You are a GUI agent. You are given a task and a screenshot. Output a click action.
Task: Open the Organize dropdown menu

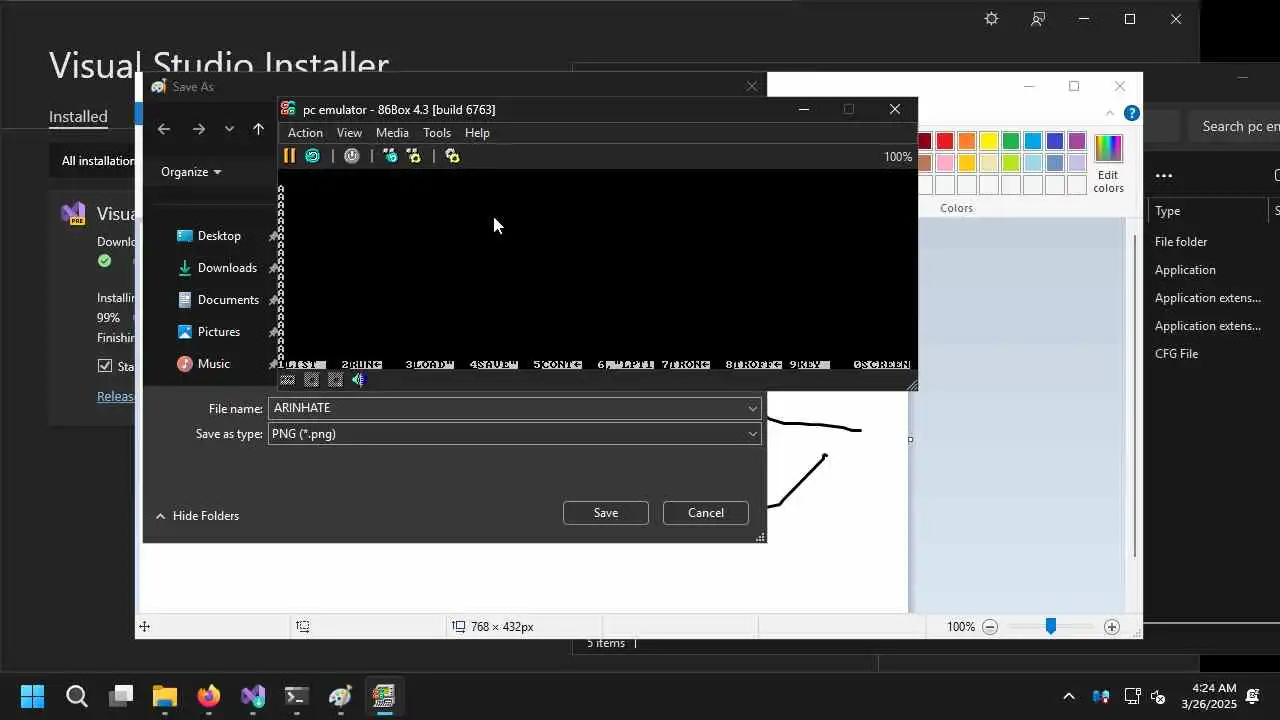191,172
